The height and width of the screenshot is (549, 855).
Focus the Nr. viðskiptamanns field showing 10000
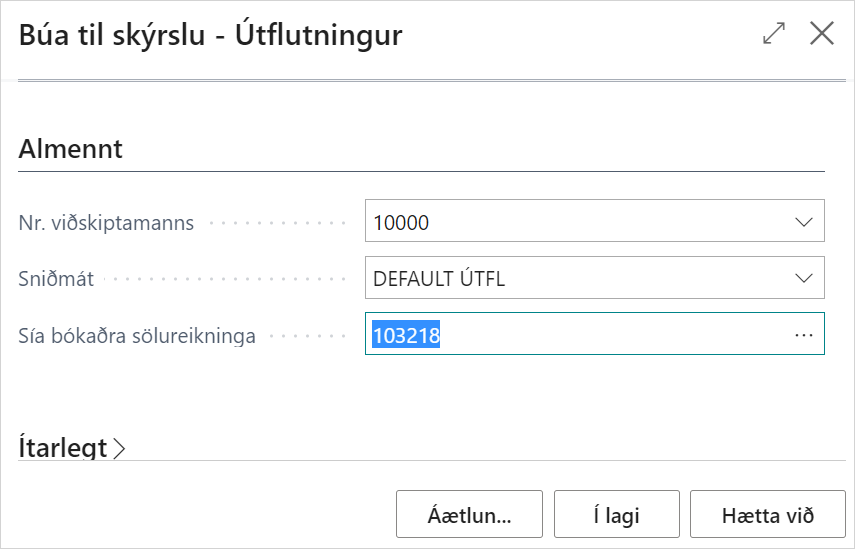point(570,222)
